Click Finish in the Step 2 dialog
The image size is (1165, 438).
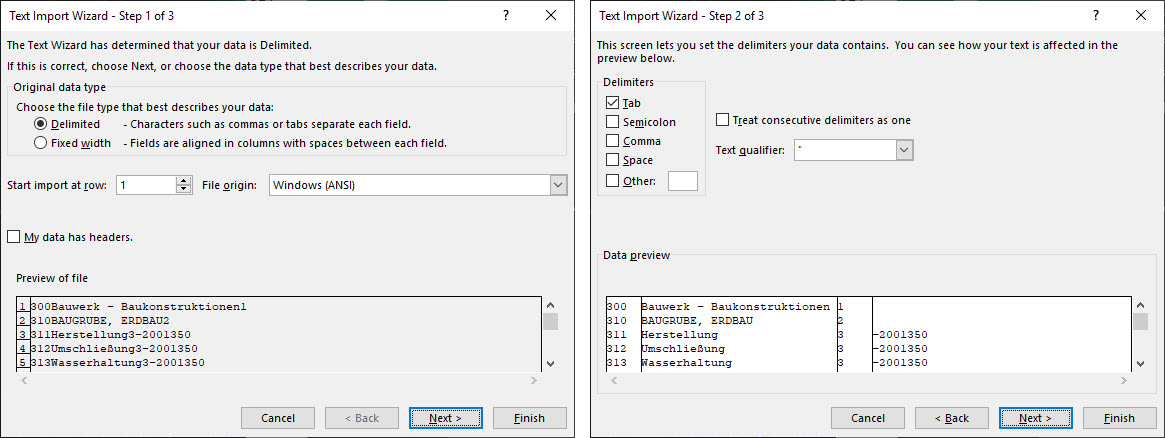(x=1119, y=418)
